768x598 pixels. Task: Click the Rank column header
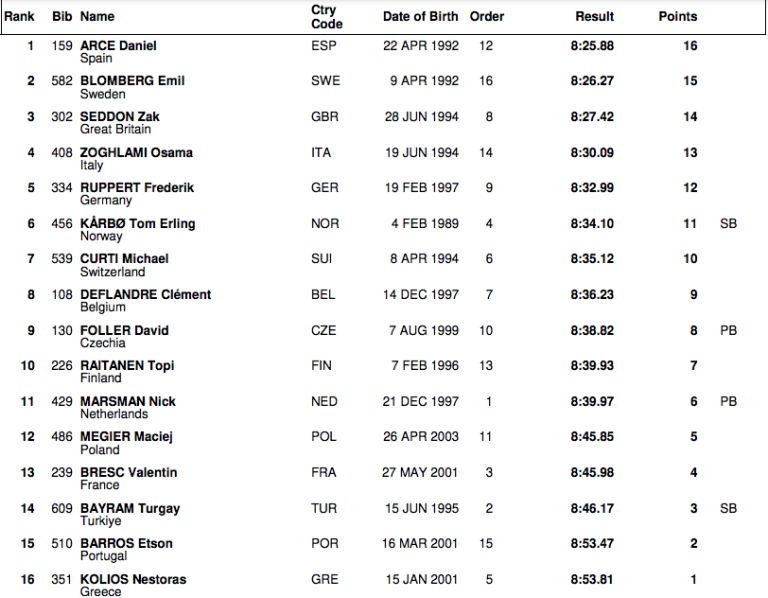click(x=19, y=16)
